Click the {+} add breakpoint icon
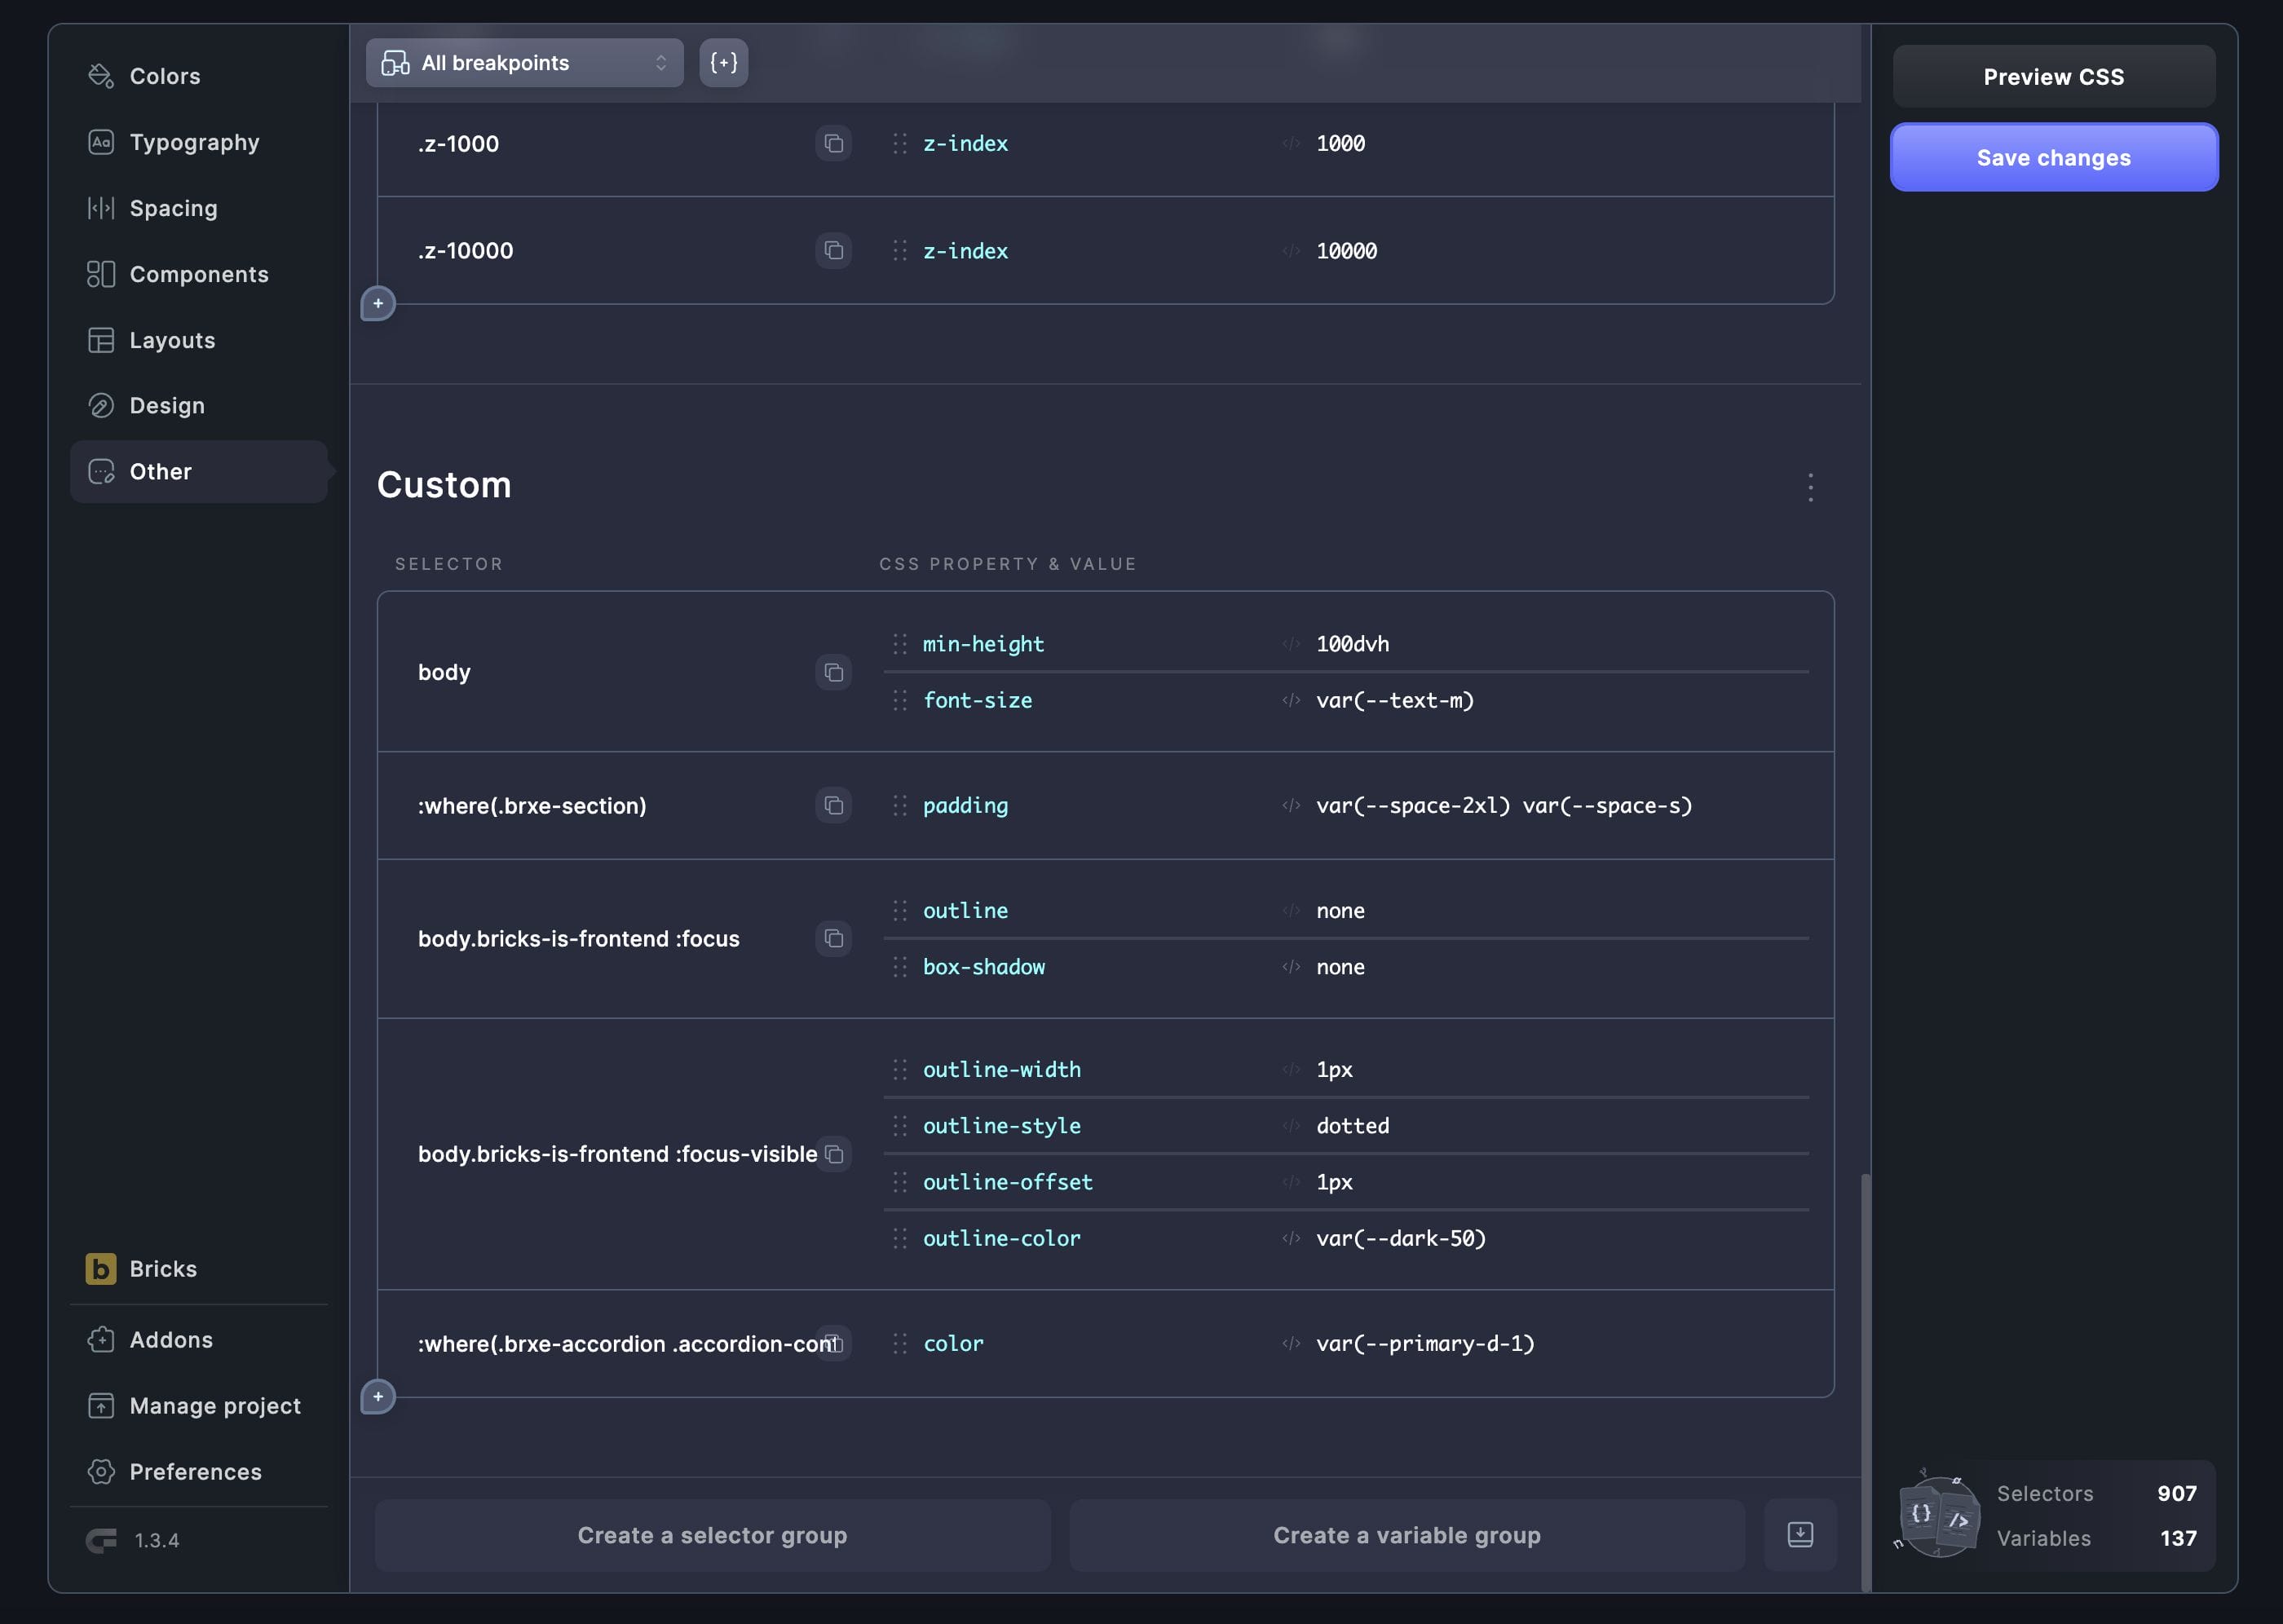The width and height of the screenshot is (2283, 1624). point(722,62)
